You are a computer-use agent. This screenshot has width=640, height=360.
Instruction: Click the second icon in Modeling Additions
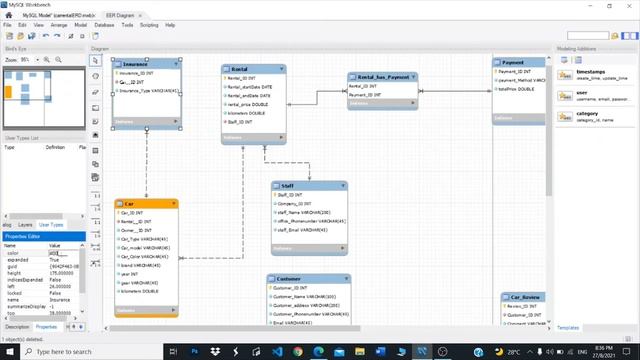click(x=578, y=60)
